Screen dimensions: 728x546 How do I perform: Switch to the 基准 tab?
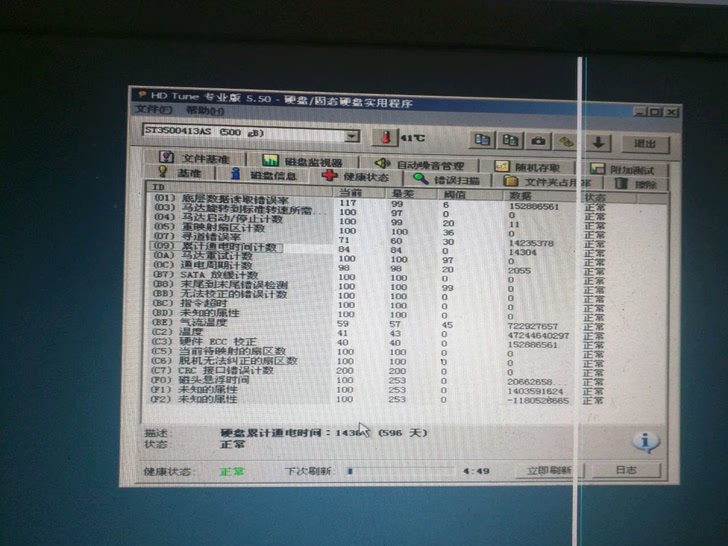tap(179, 172)
